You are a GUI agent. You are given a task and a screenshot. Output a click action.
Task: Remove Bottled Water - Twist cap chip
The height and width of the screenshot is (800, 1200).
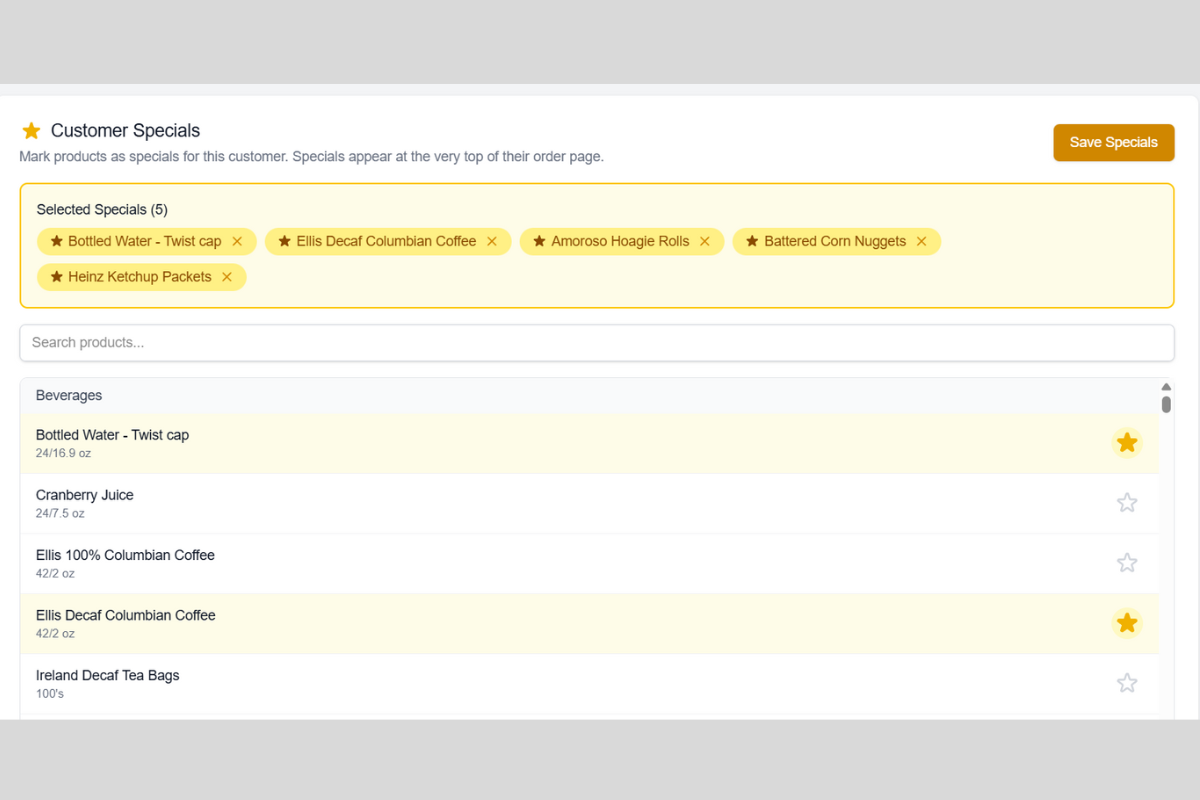point(237,241)
